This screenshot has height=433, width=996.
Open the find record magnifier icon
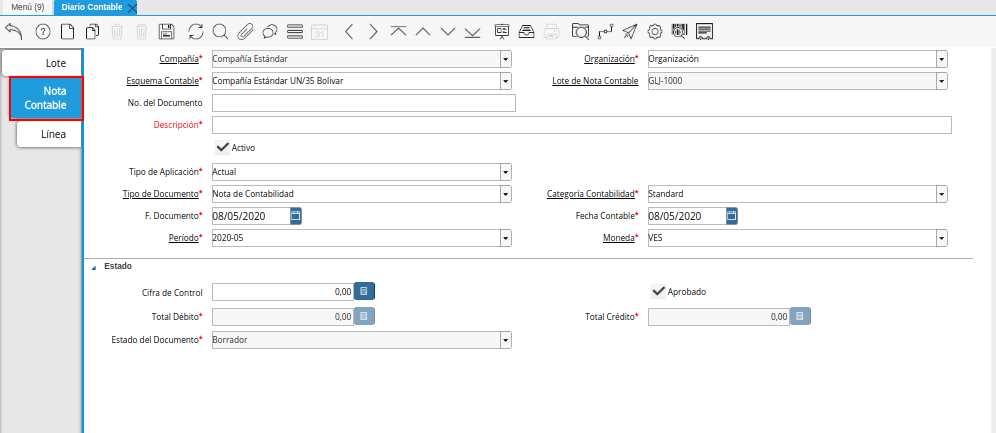[220, 32]
